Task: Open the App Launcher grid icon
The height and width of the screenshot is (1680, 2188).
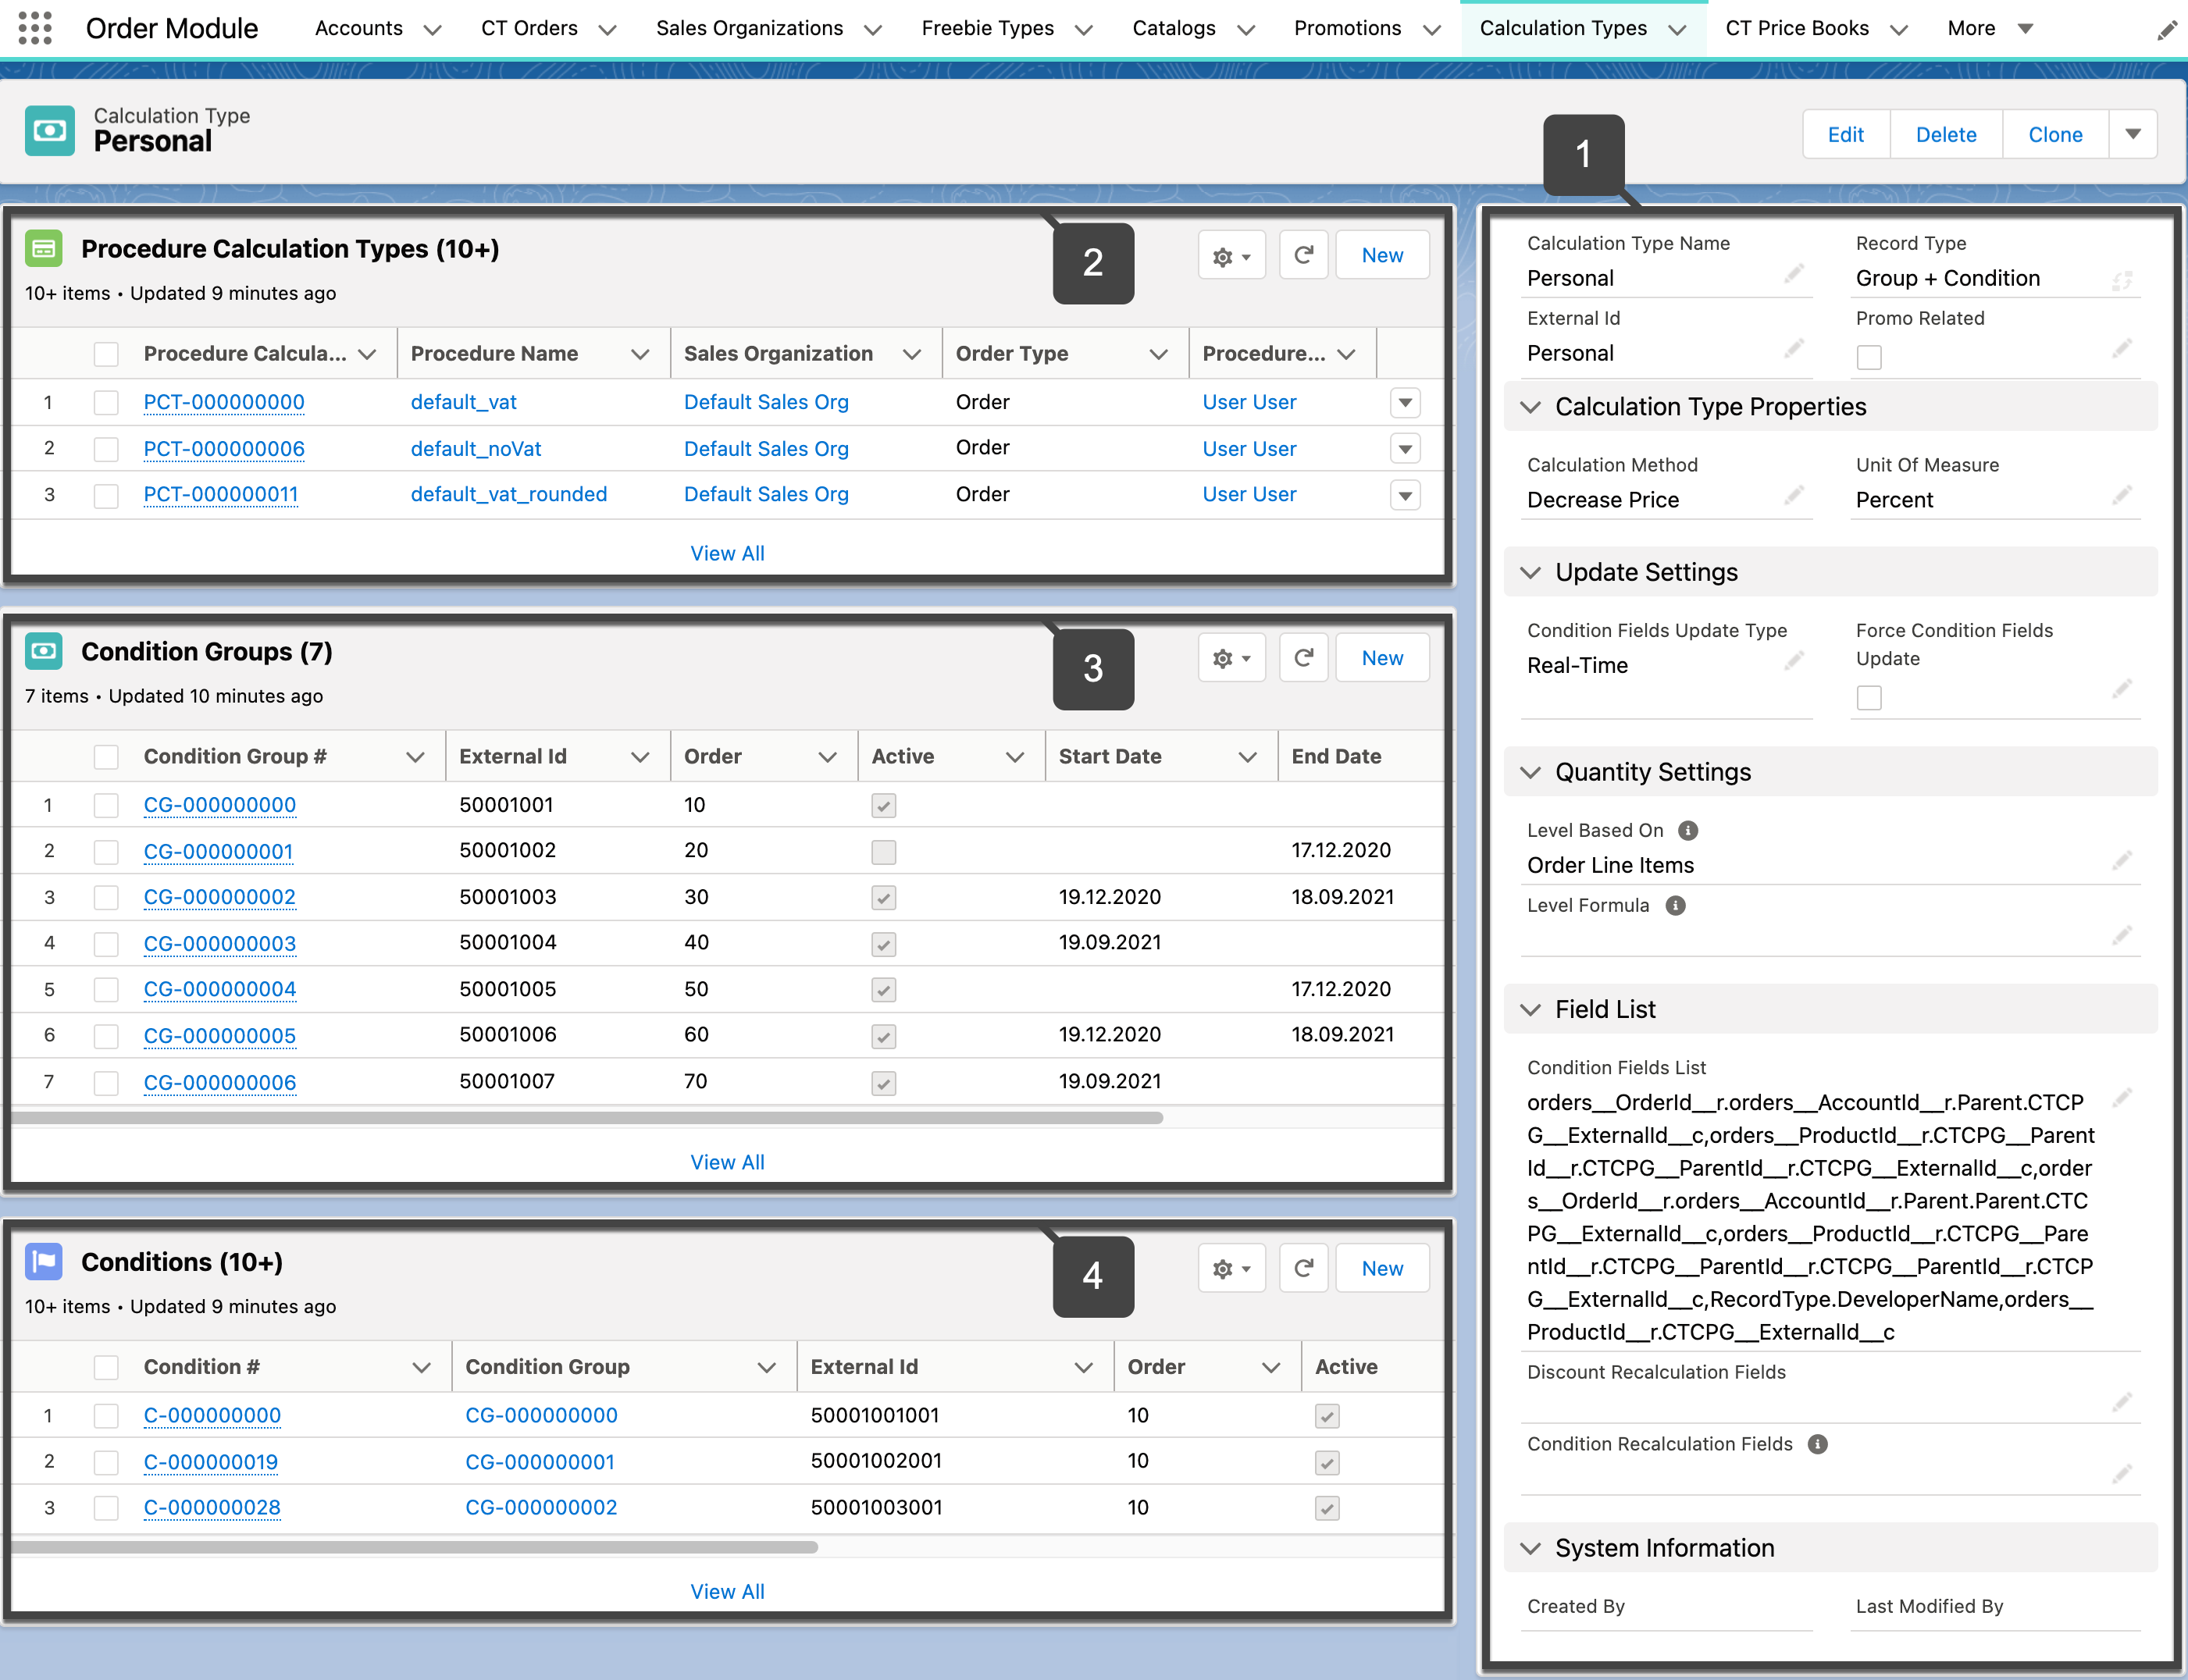Action: point(35,28)
